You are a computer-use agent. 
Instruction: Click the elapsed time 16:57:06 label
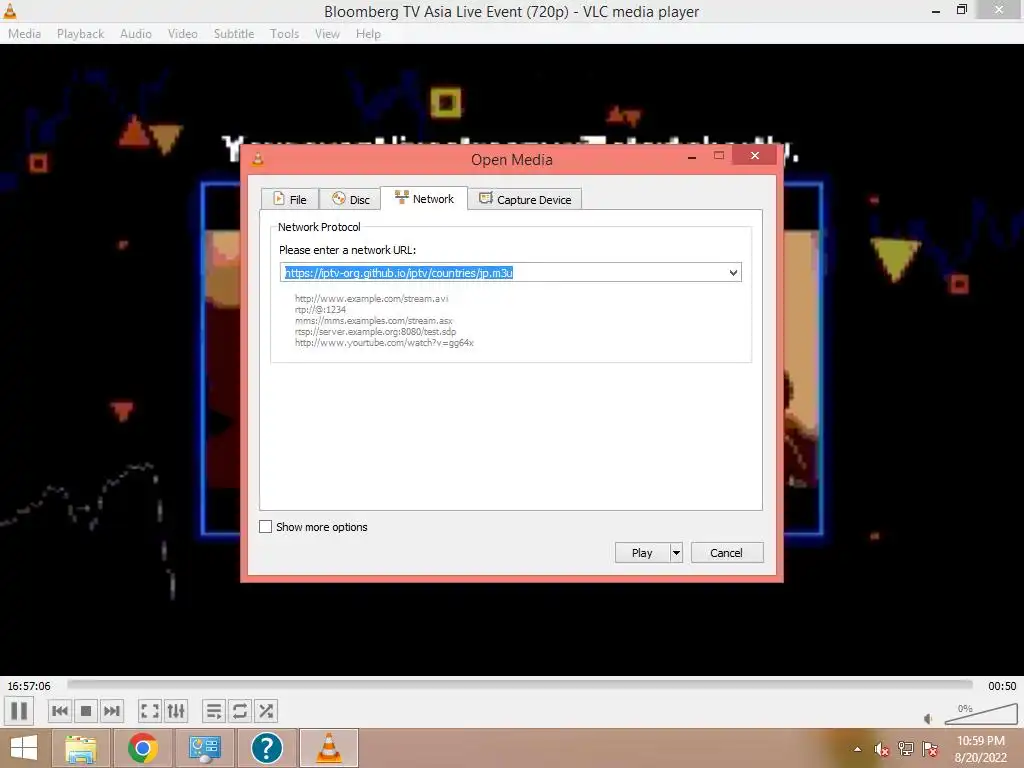click(29, 686)
